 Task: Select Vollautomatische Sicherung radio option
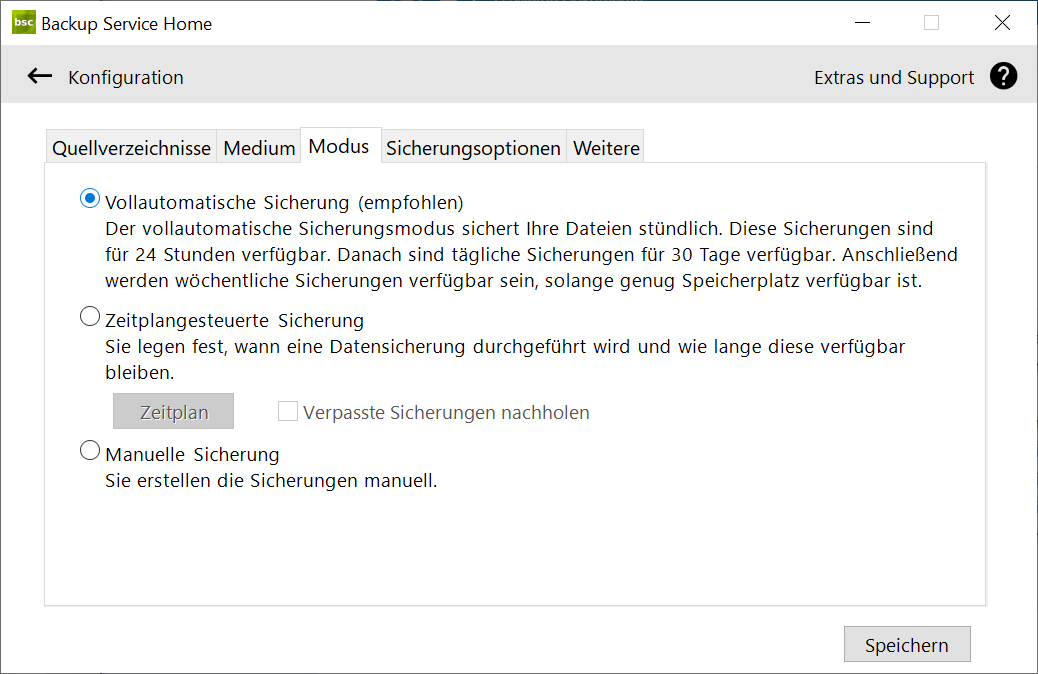(90, 199)
